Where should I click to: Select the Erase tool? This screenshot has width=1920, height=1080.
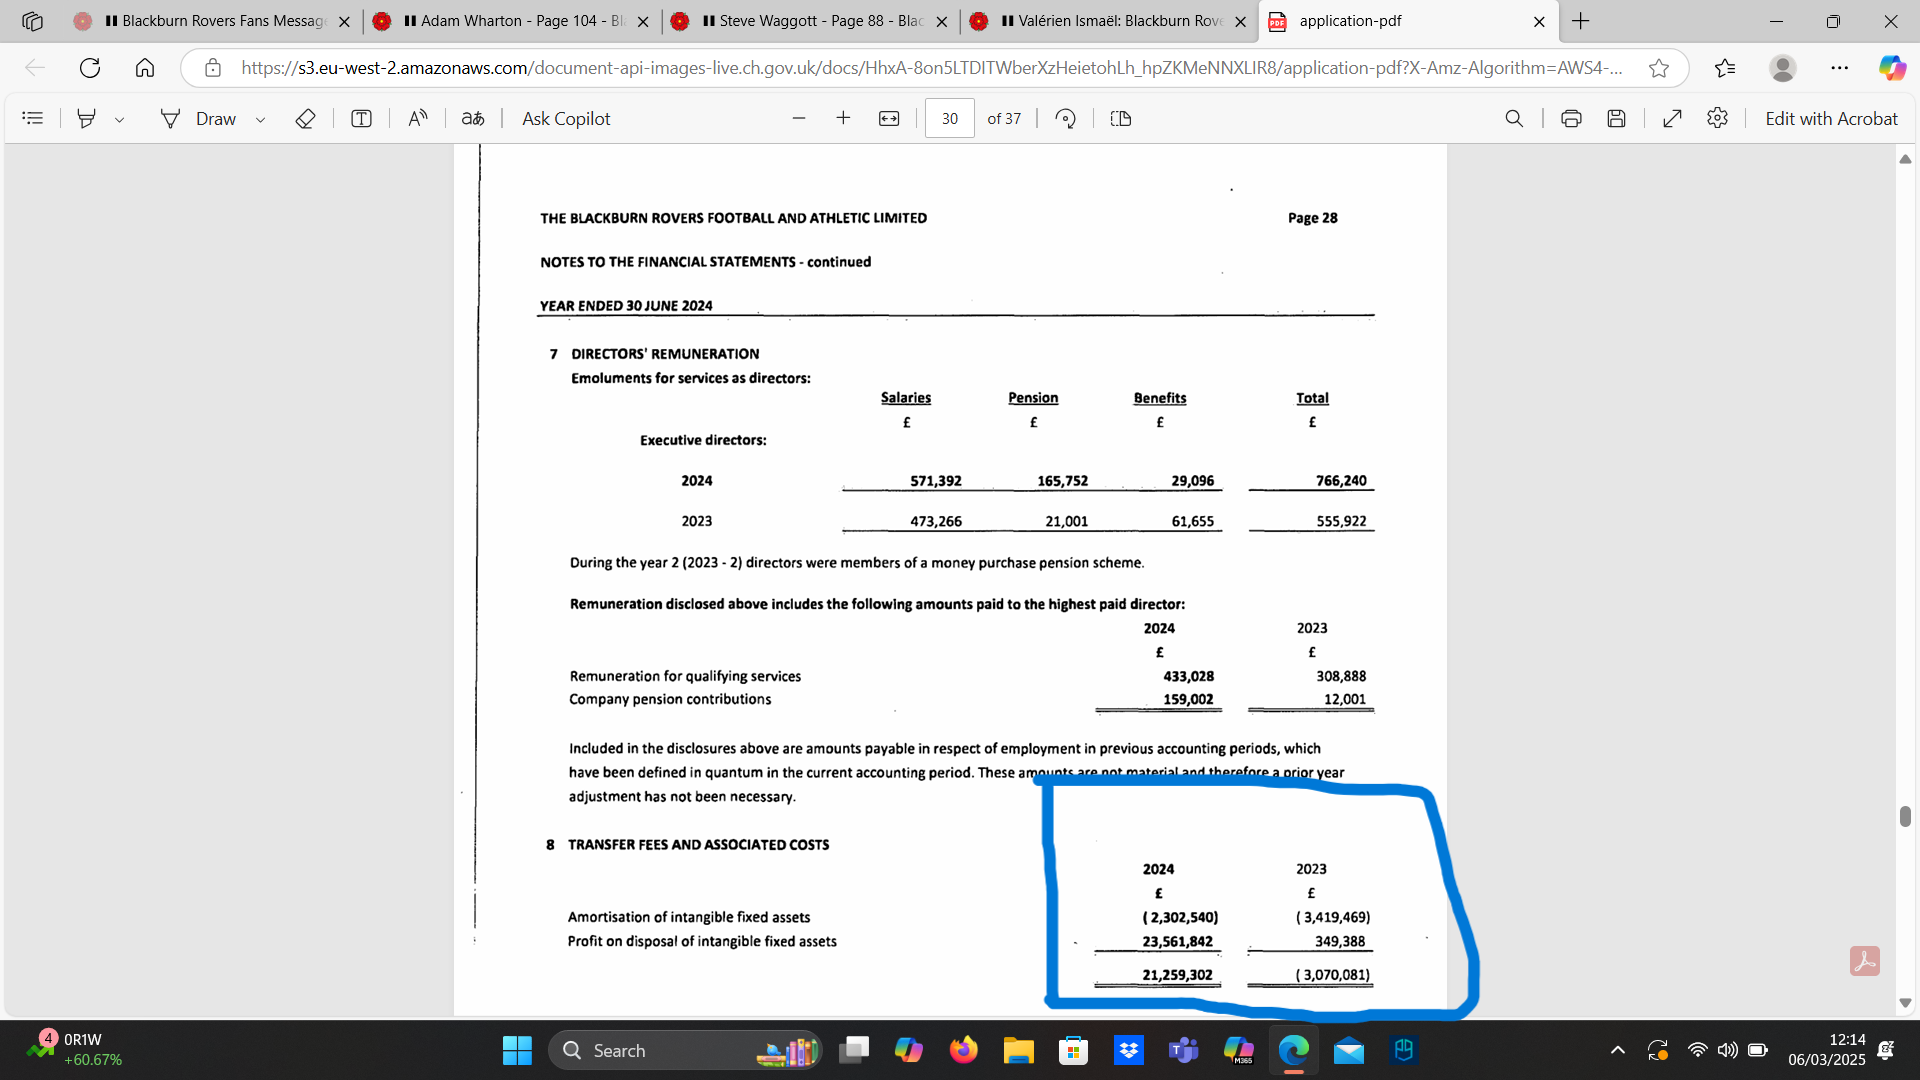pyautogui.click(x=306, y=118)
